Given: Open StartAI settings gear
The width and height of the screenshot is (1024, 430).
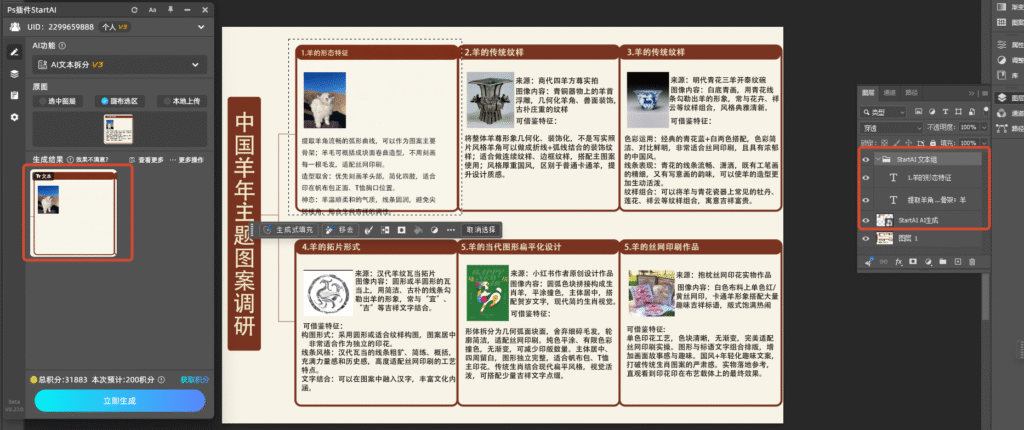Looking at the screenshot, I should (x=14, y=117).
